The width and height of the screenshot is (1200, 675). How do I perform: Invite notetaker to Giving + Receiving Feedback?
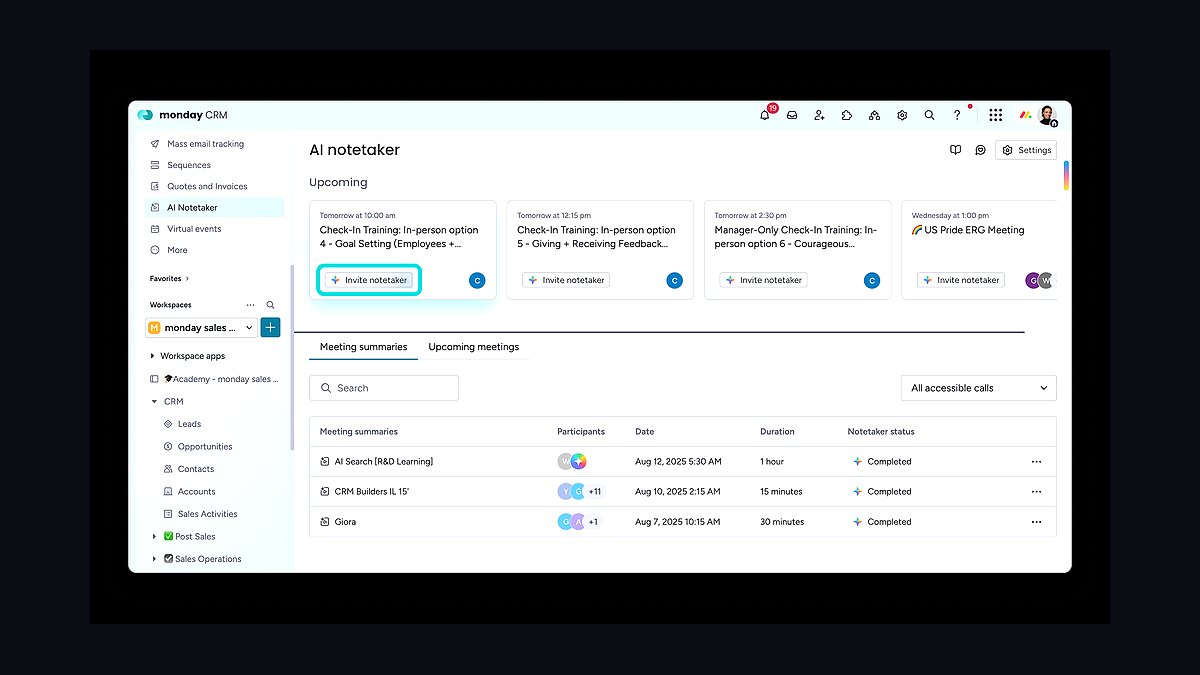click(566, 280)
